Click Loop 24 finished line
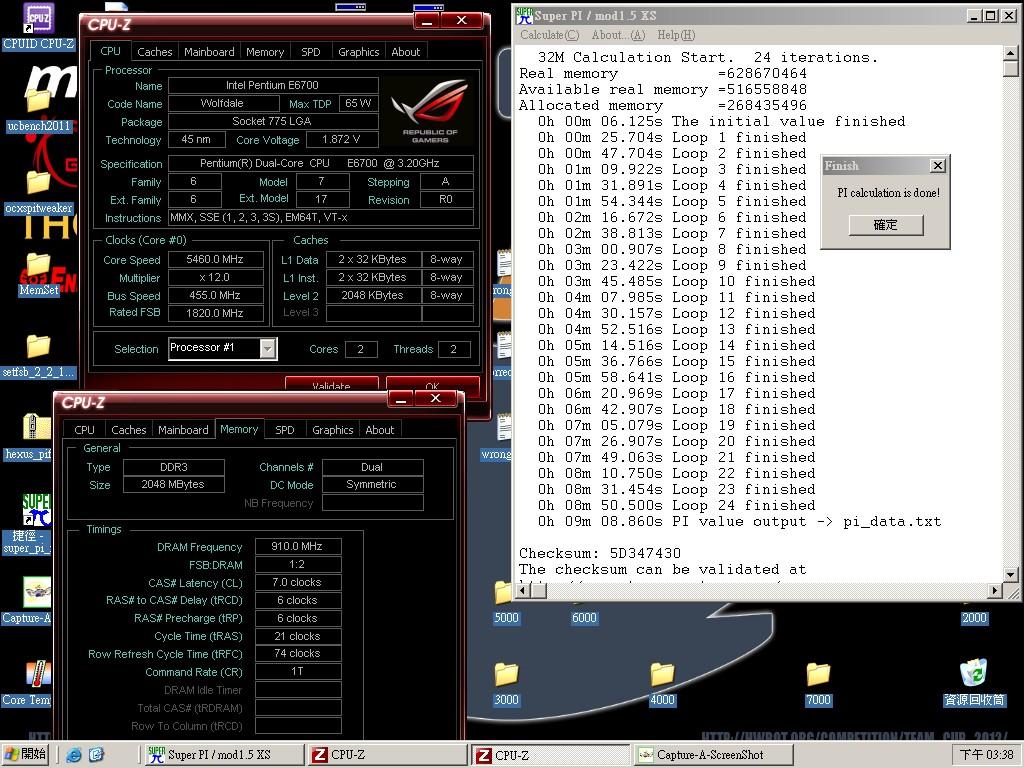 point(677,505)
